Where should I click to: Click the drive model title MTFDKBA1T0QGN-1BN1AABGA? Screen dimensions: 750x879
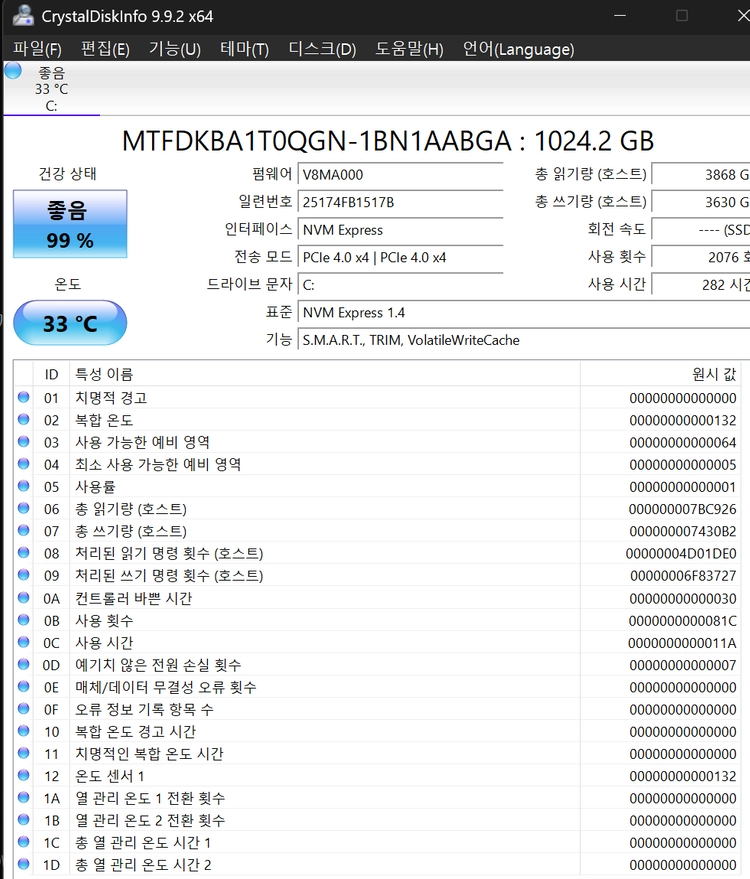click(x=388, y=141)
